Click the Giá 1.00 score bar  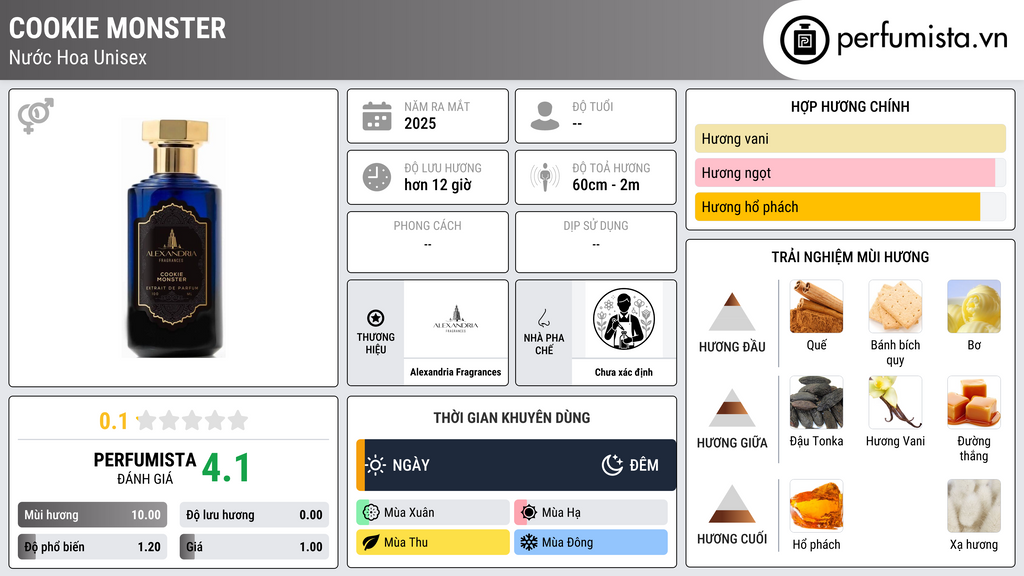tap(254, 547)
